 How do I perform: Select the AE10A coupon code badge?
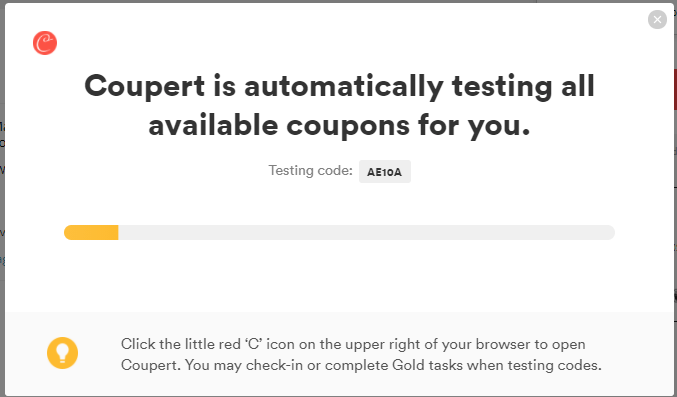click(385, 172)
